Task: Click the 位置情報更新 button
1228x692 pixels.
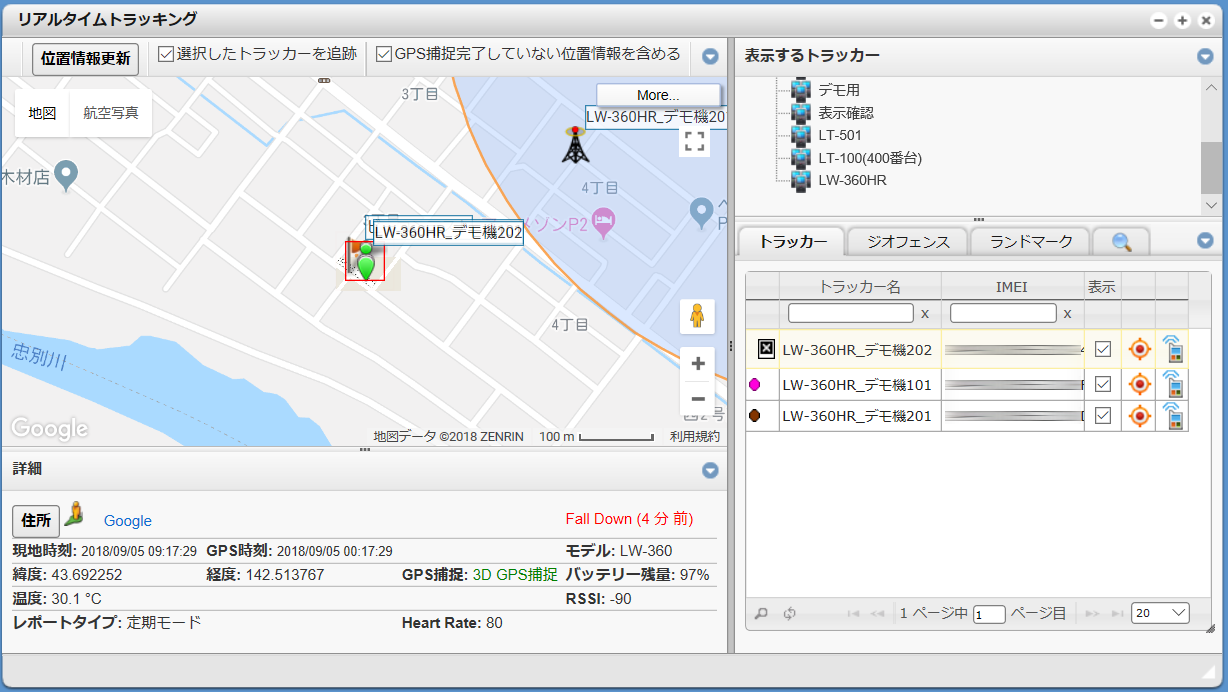Action: click(x=85, y=59)
